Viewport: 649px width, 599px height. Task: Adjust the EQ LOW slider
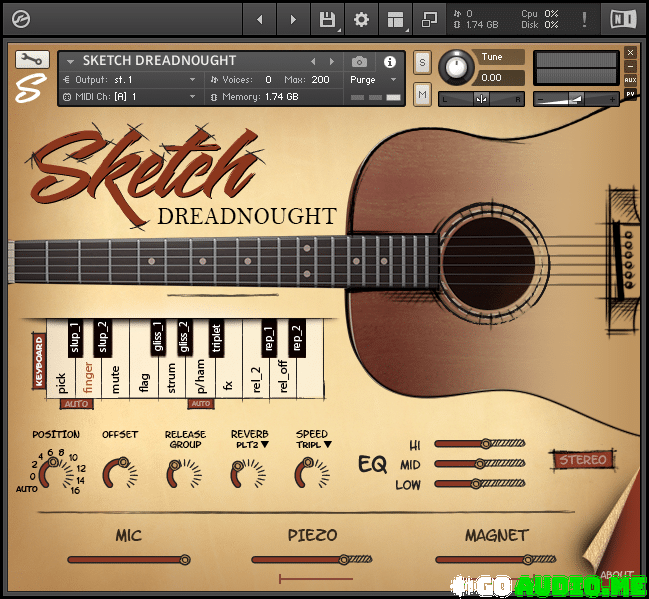point(480,484)
